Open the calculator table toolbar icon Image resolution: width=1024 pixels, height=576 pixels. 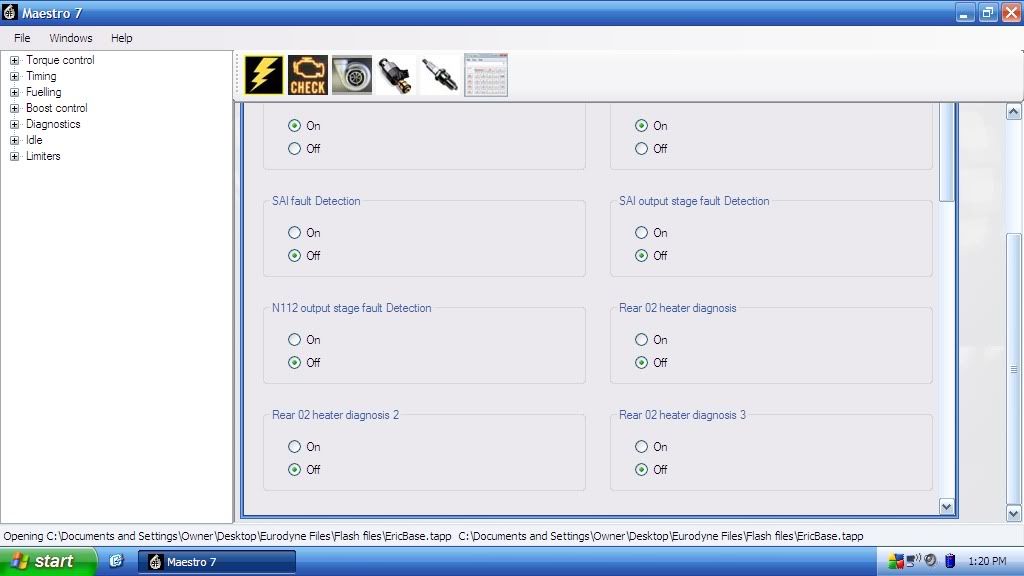pyautogui.click(x=486, y=75)
